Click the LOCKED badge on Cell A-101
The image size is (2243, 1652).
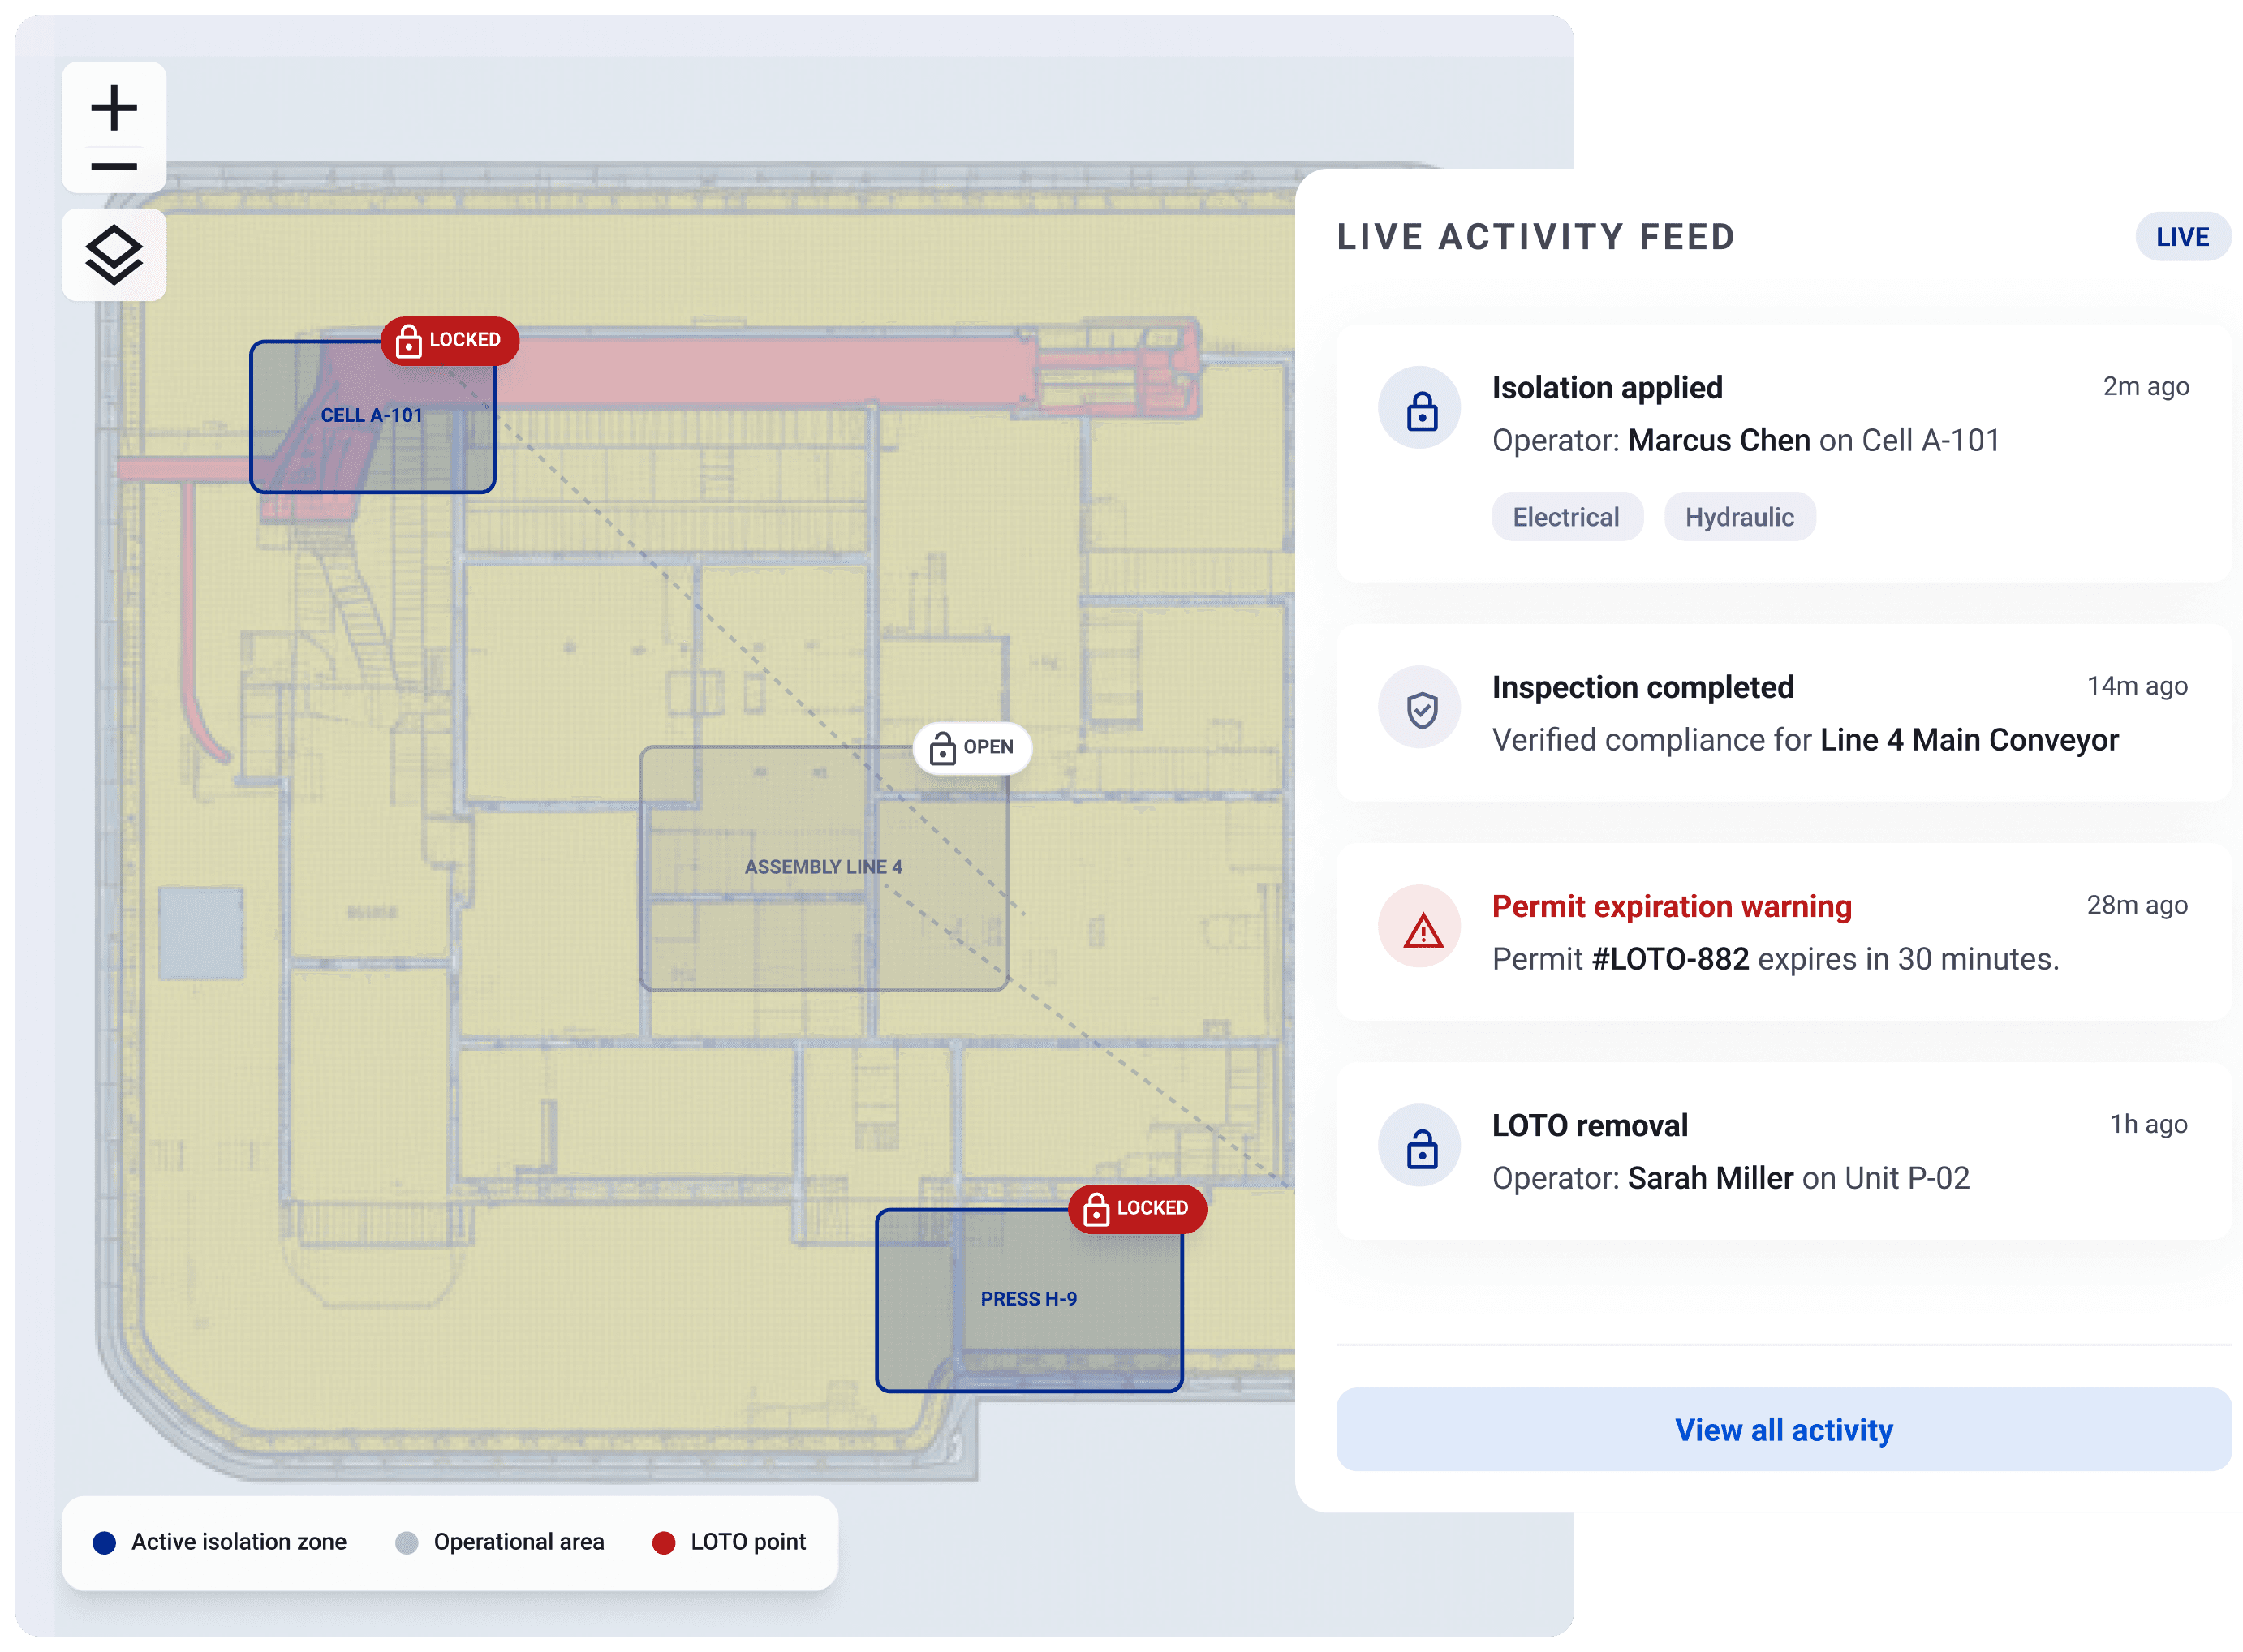pos(449,341)
